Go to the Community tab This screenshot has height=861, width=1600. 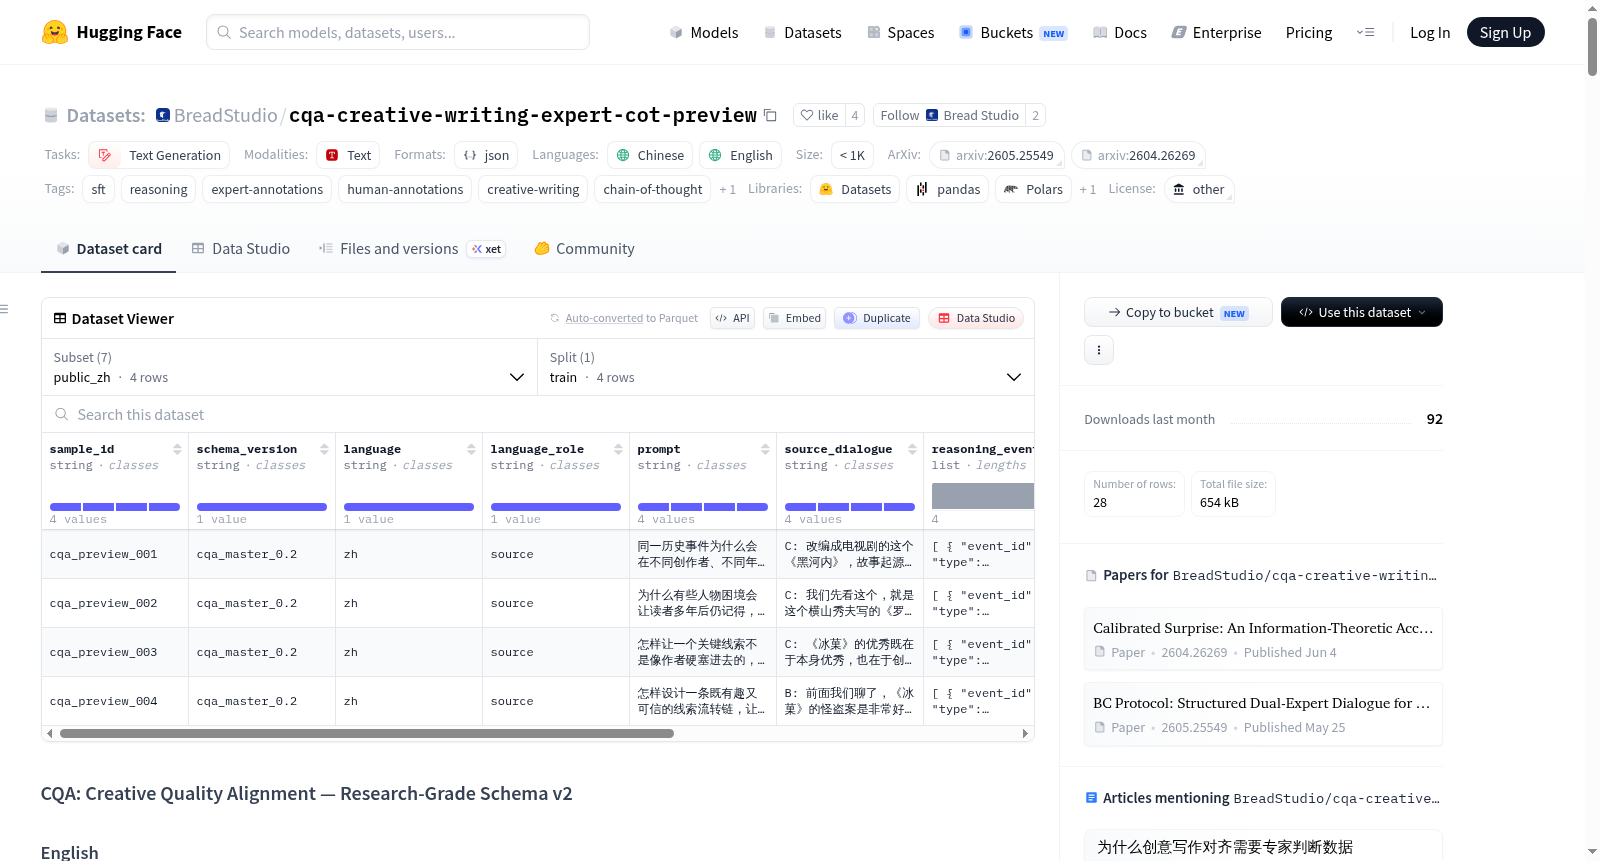click(x=584, y=248)
